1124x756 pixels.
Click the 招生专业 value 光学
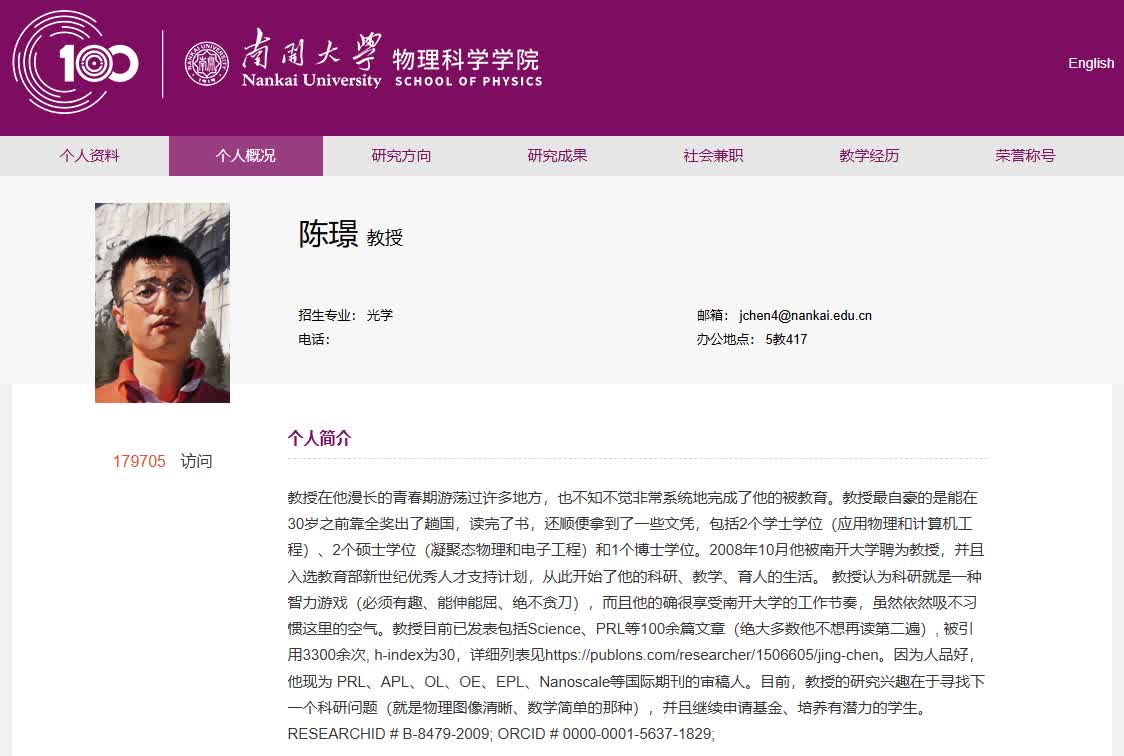(x=380, y=315)
